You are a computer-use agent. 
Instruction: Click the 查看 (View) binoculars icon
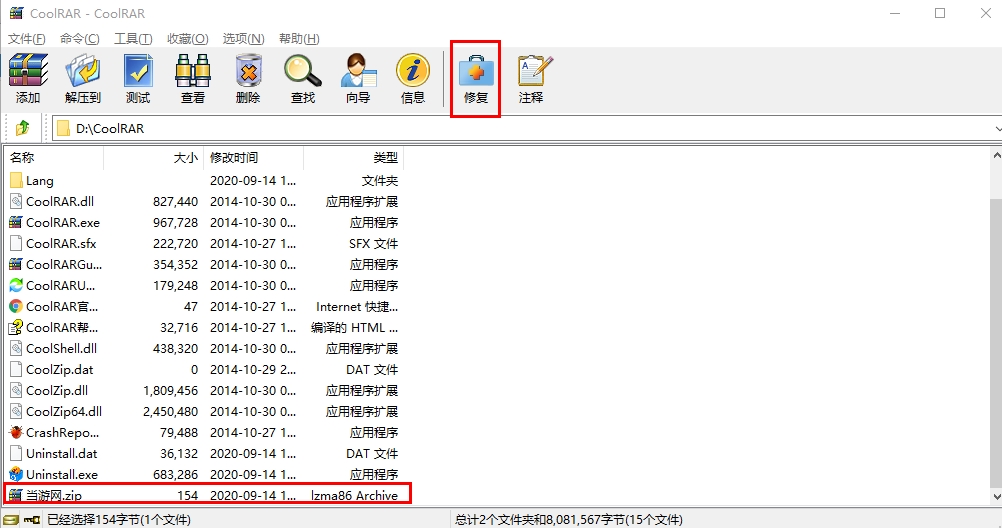pos(193,70)
